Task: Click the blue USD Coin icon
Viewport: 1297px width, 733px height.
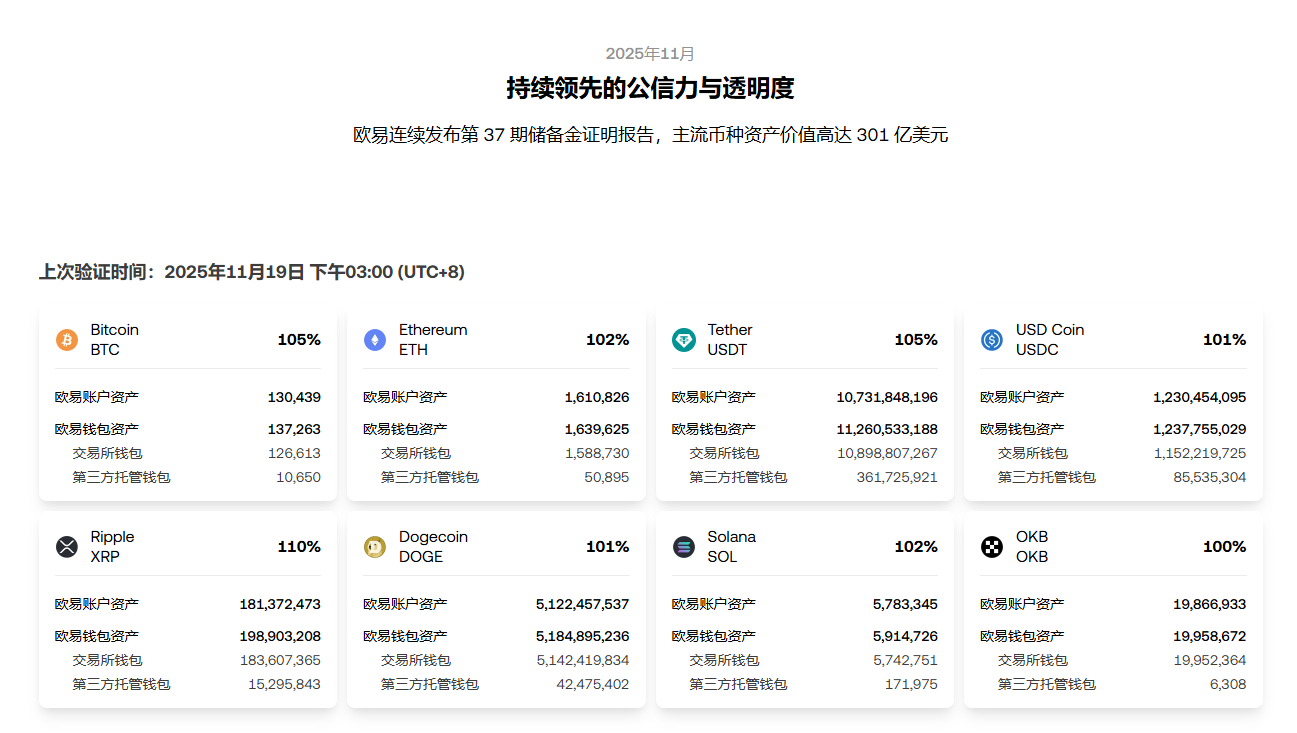Action: [x=992, y=340]
